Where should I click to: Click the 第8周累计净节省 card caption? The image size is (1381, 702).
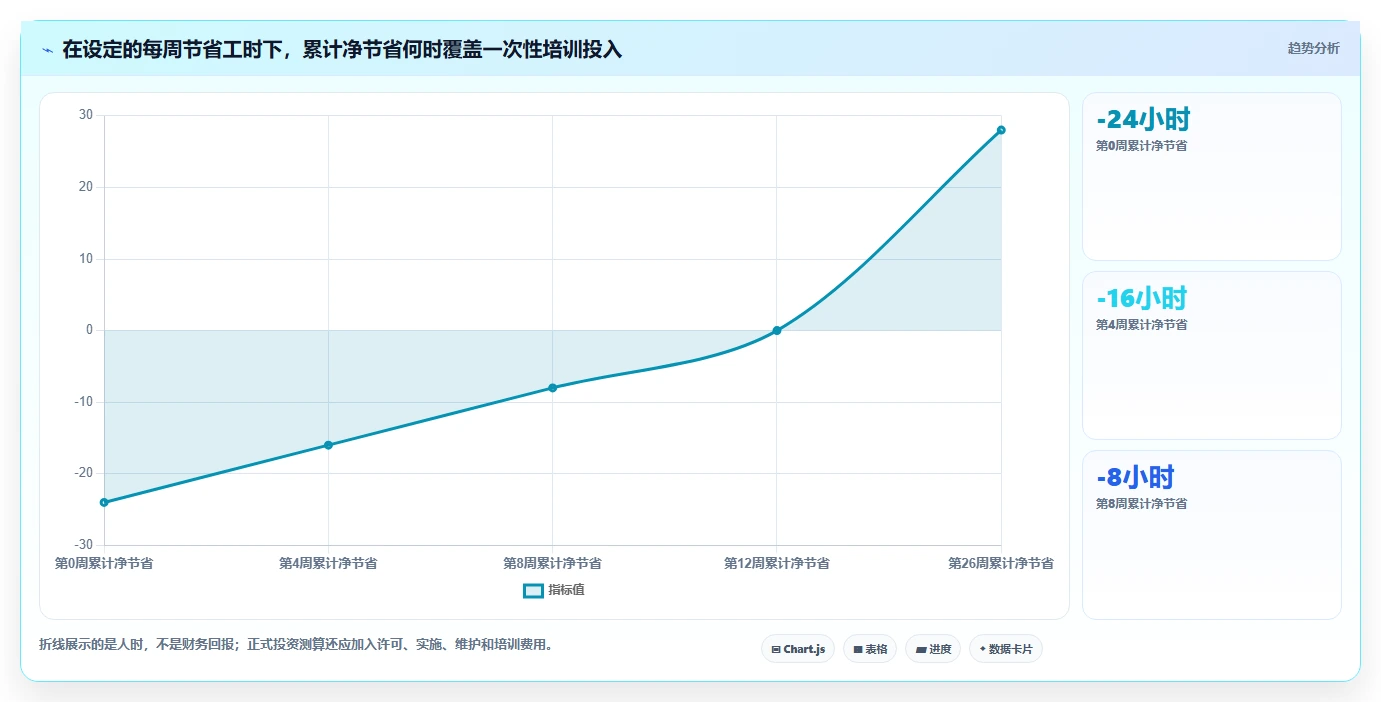tap(1141, 504)
